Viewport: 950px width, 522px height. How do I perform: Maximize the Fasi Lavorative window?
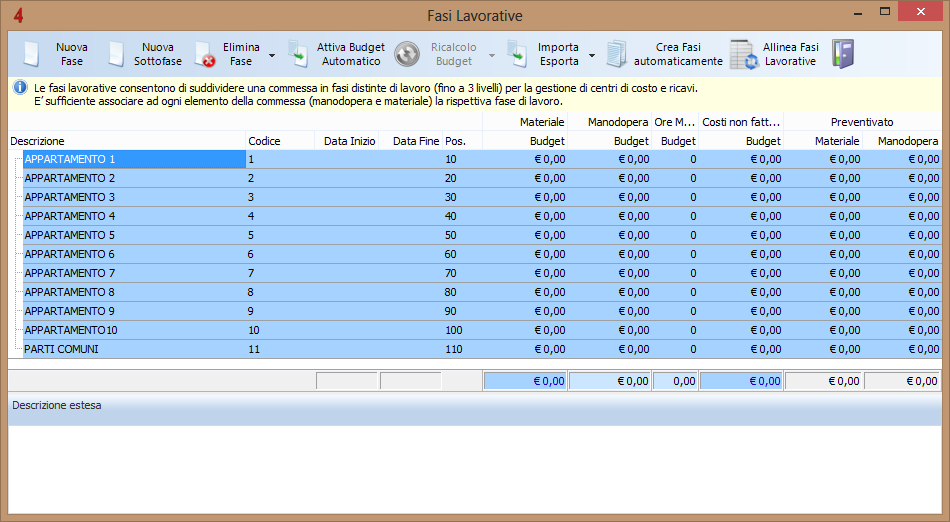coord(885,12)
